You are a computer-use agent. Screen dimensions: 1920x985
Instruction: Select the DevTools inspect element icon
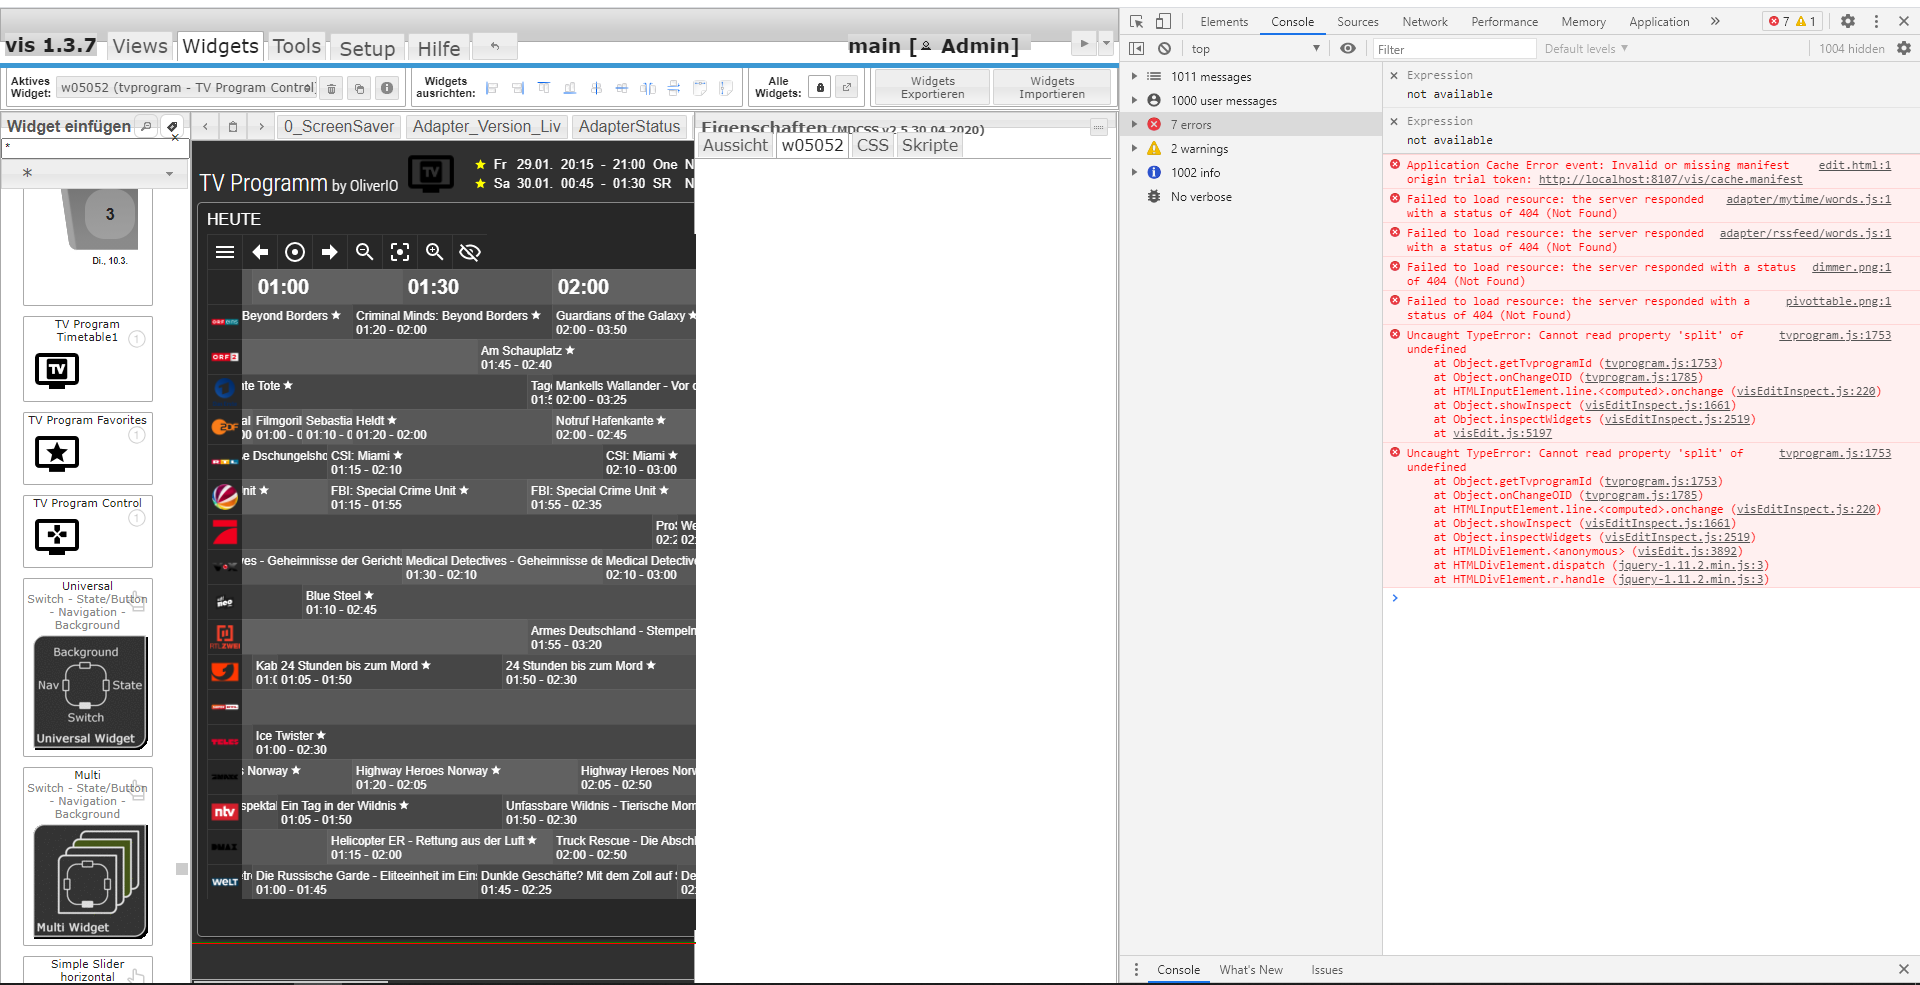coord(1137,21)
